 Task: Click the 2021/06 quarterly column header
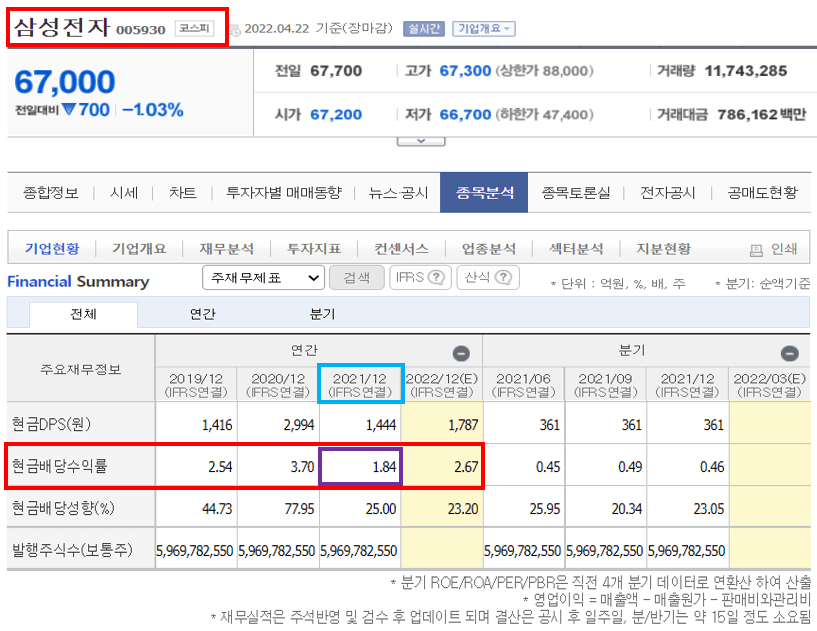(x=524, y=385)
